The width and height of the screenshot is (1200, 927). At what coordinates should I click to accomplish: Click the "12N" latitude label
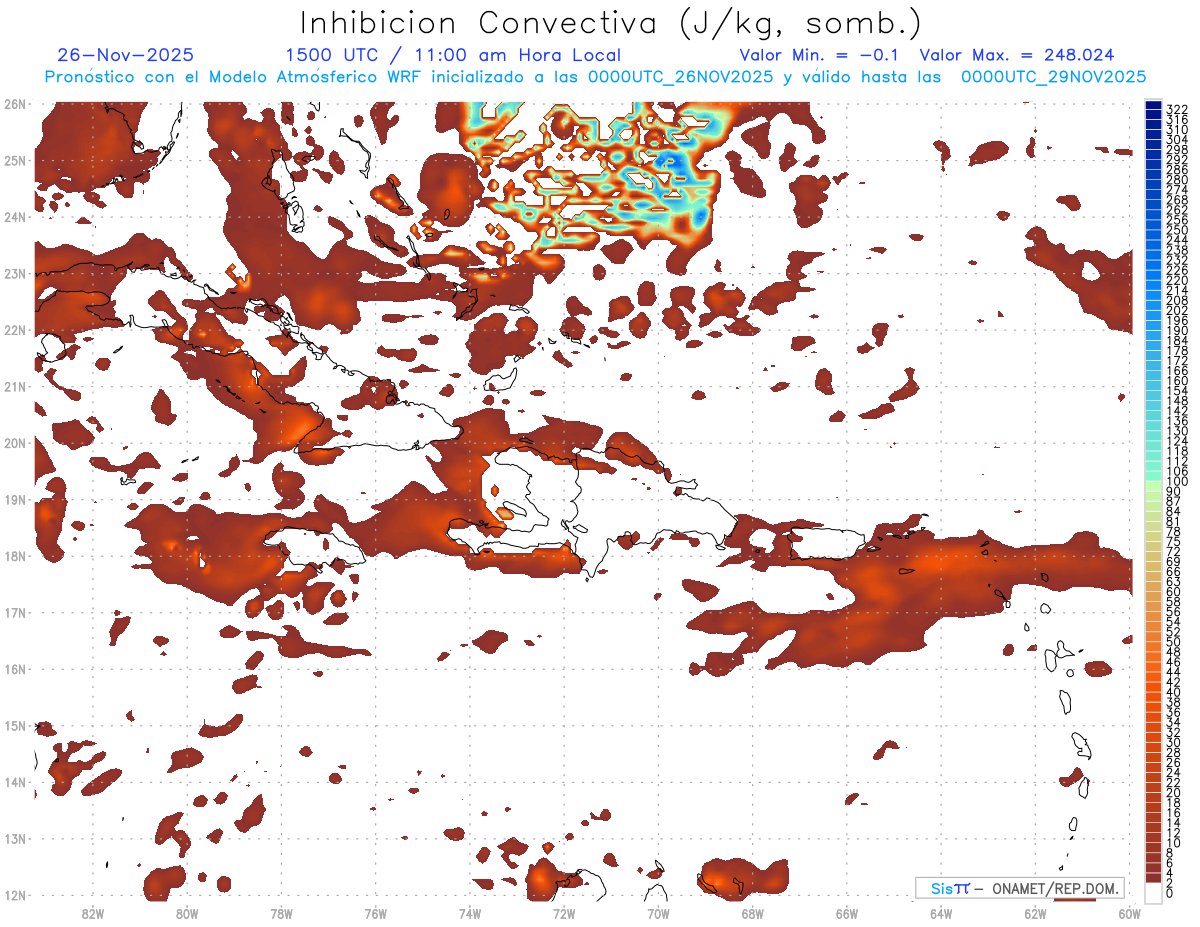[x=15, y=895]
